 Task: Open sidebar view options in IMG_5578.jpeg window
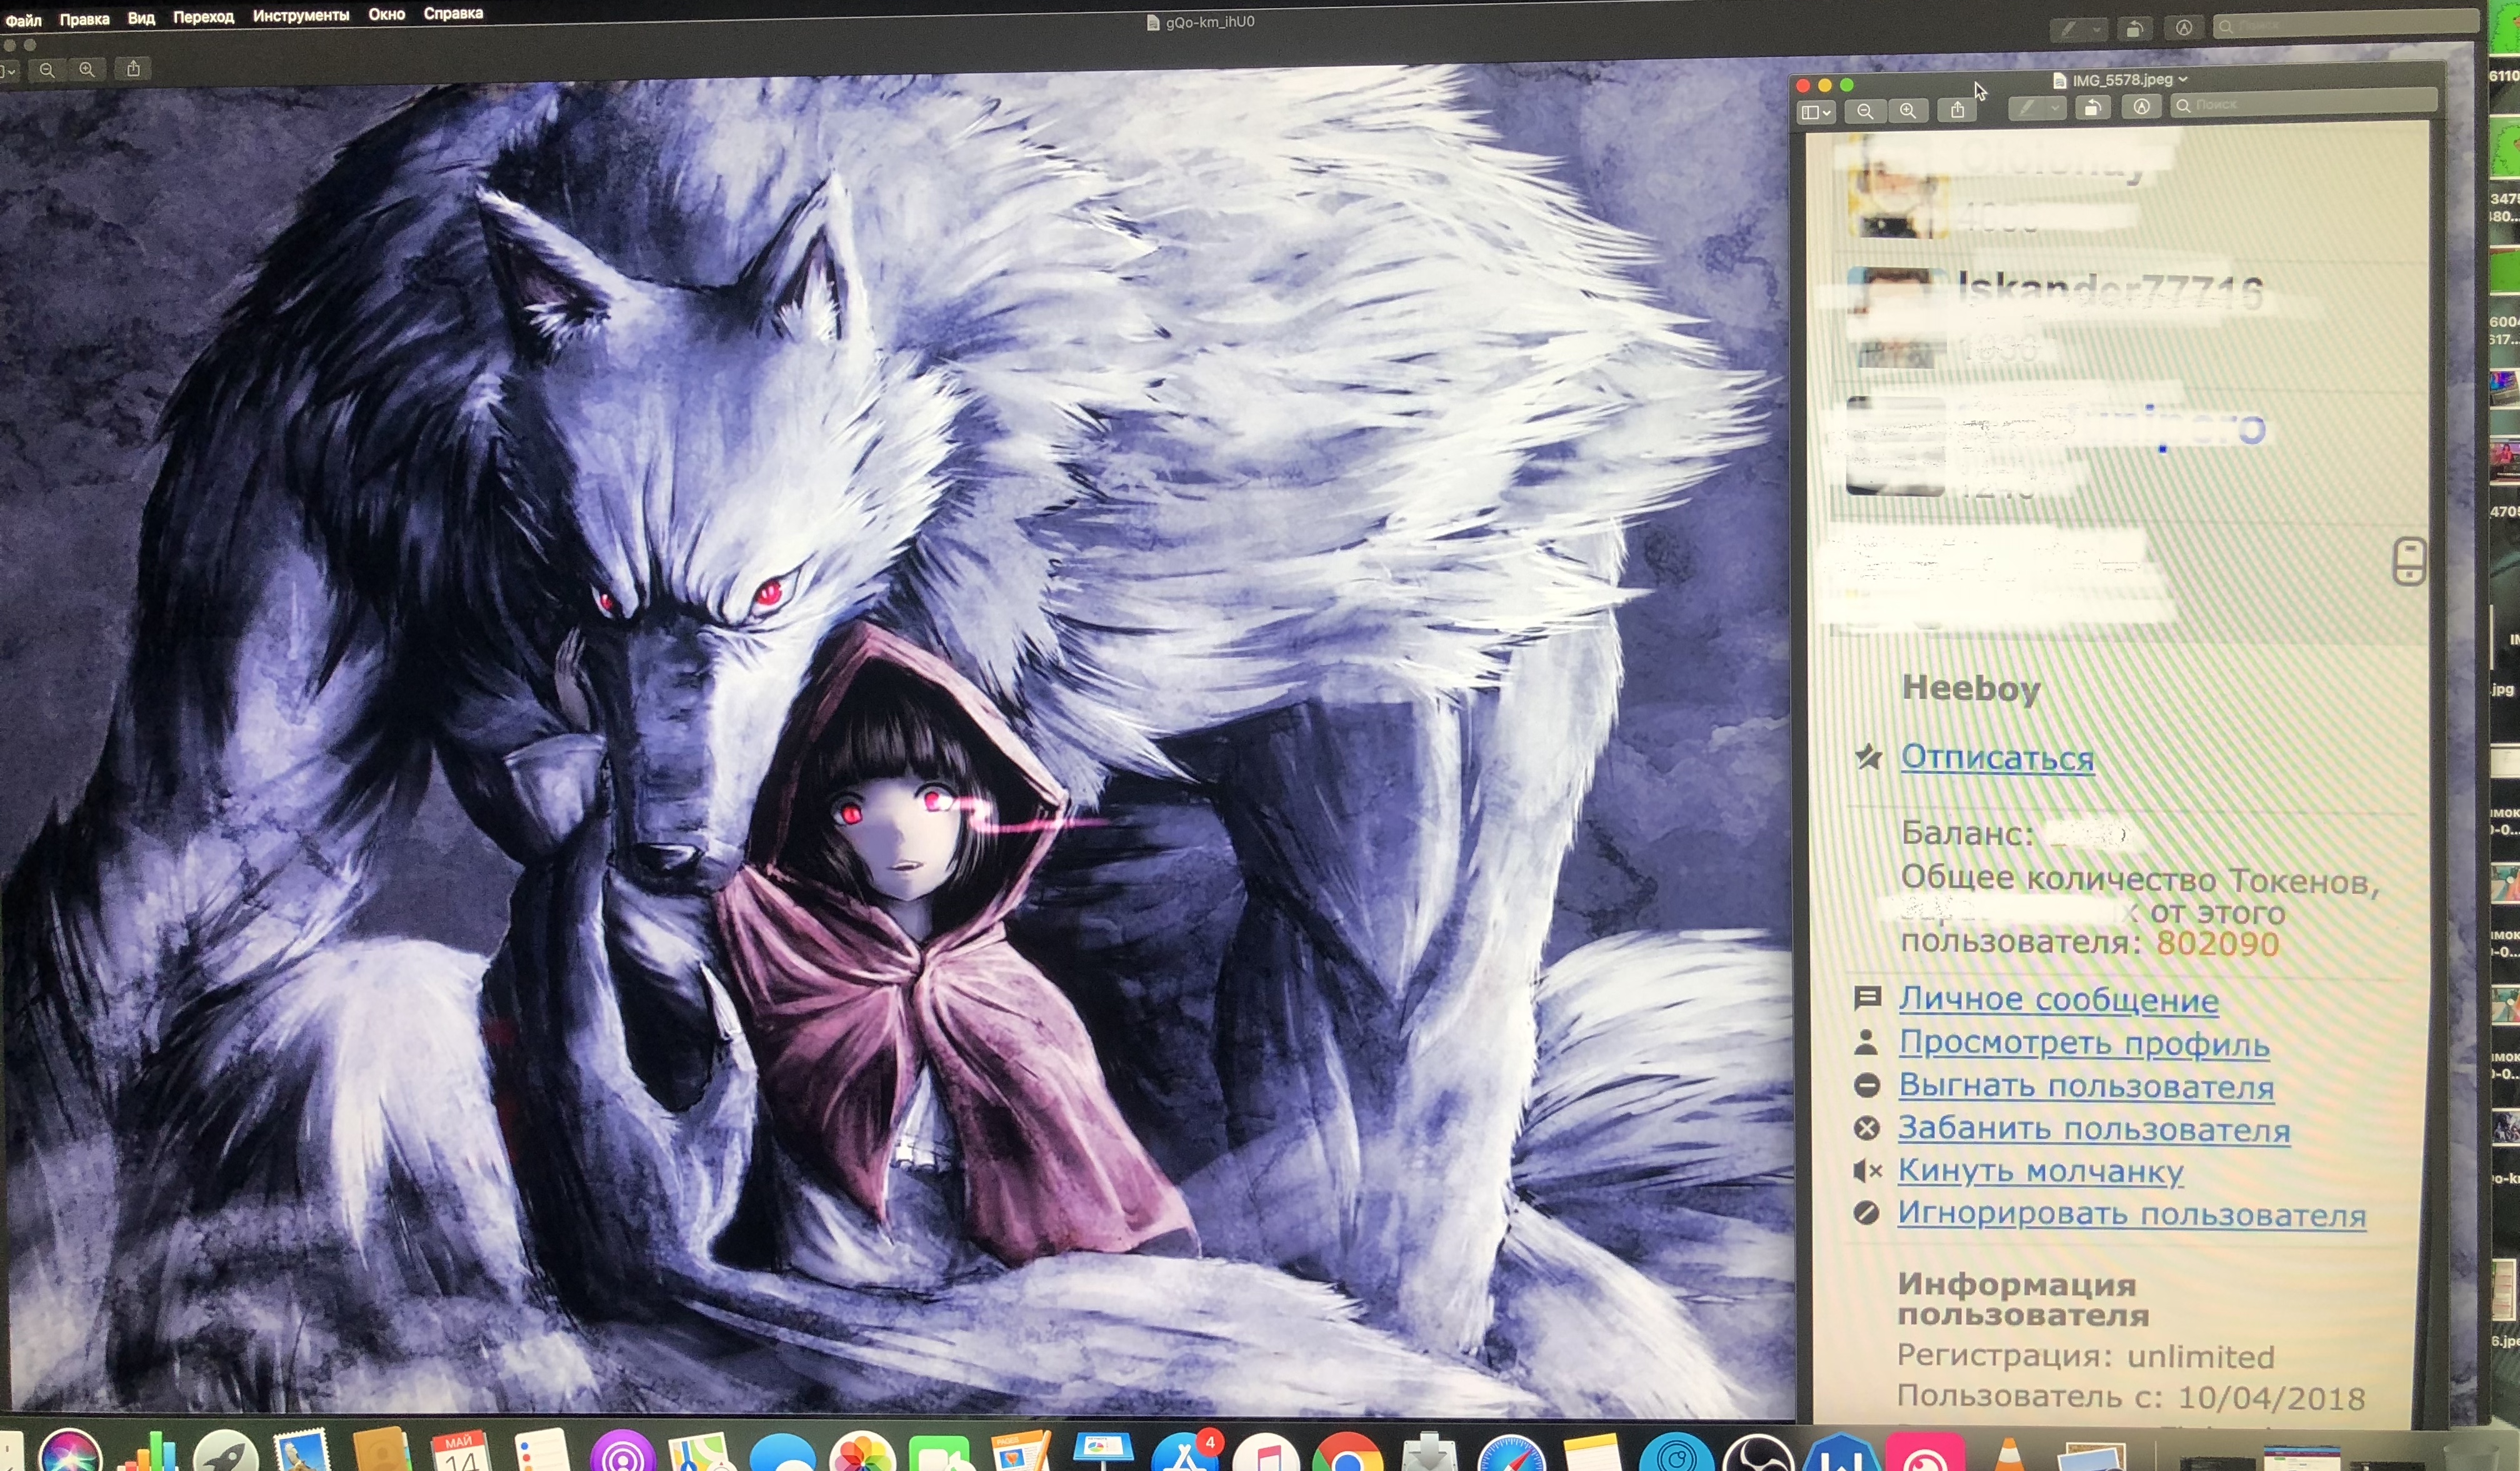pyautogui.click(x=1816, y=112)
